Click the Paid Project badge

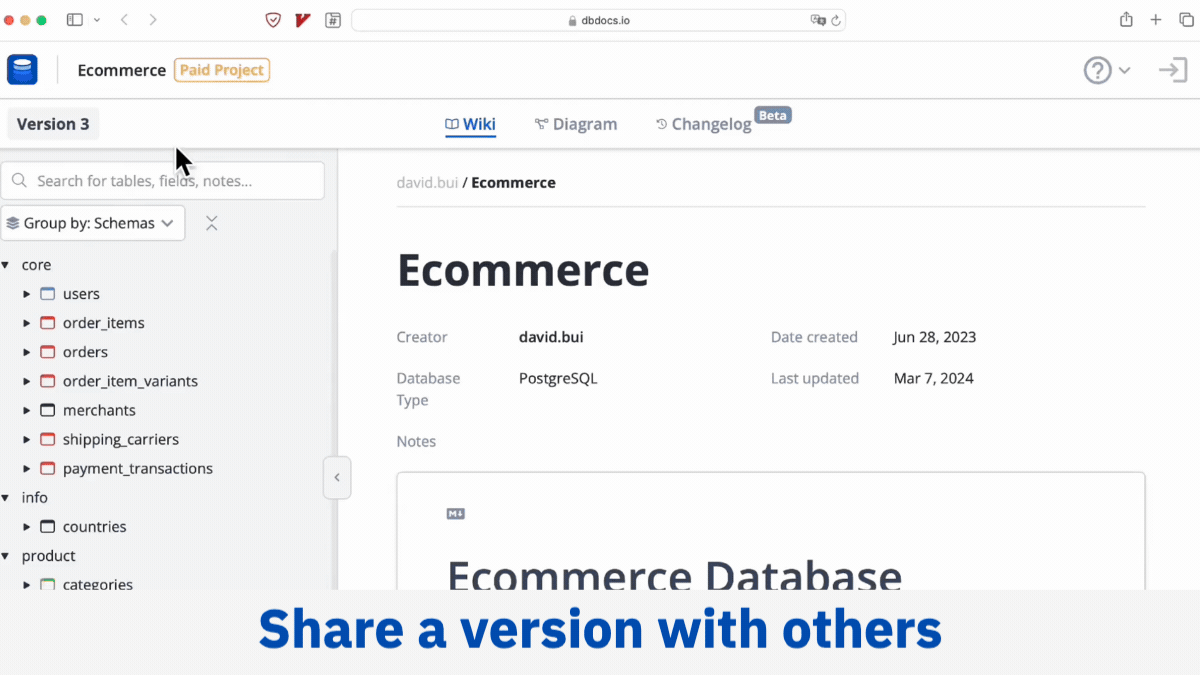(222, 70)
